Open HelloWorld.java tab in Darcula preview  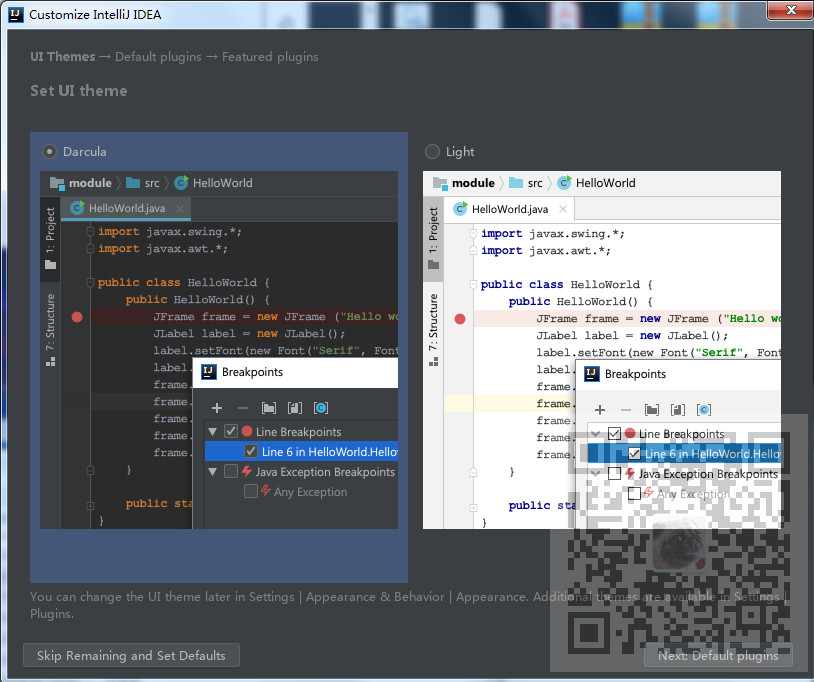(x=127, y=209)
